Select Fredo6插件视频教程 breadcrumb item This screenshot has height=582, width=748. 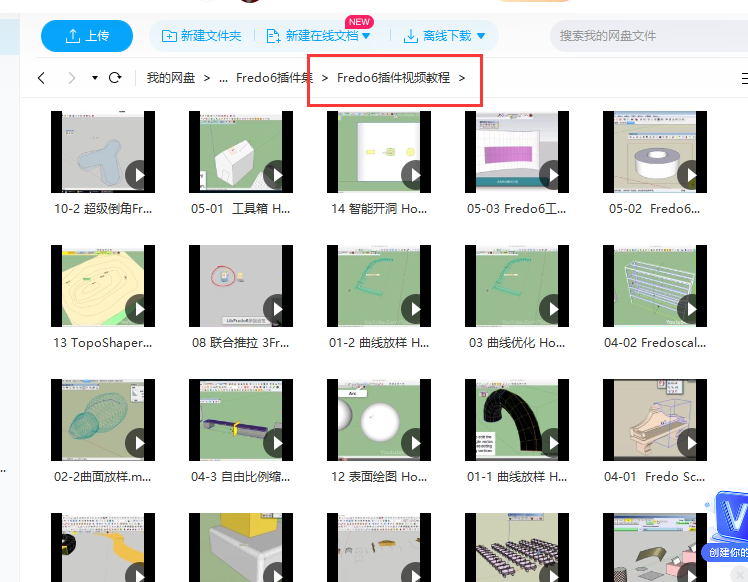click(393, 78)
